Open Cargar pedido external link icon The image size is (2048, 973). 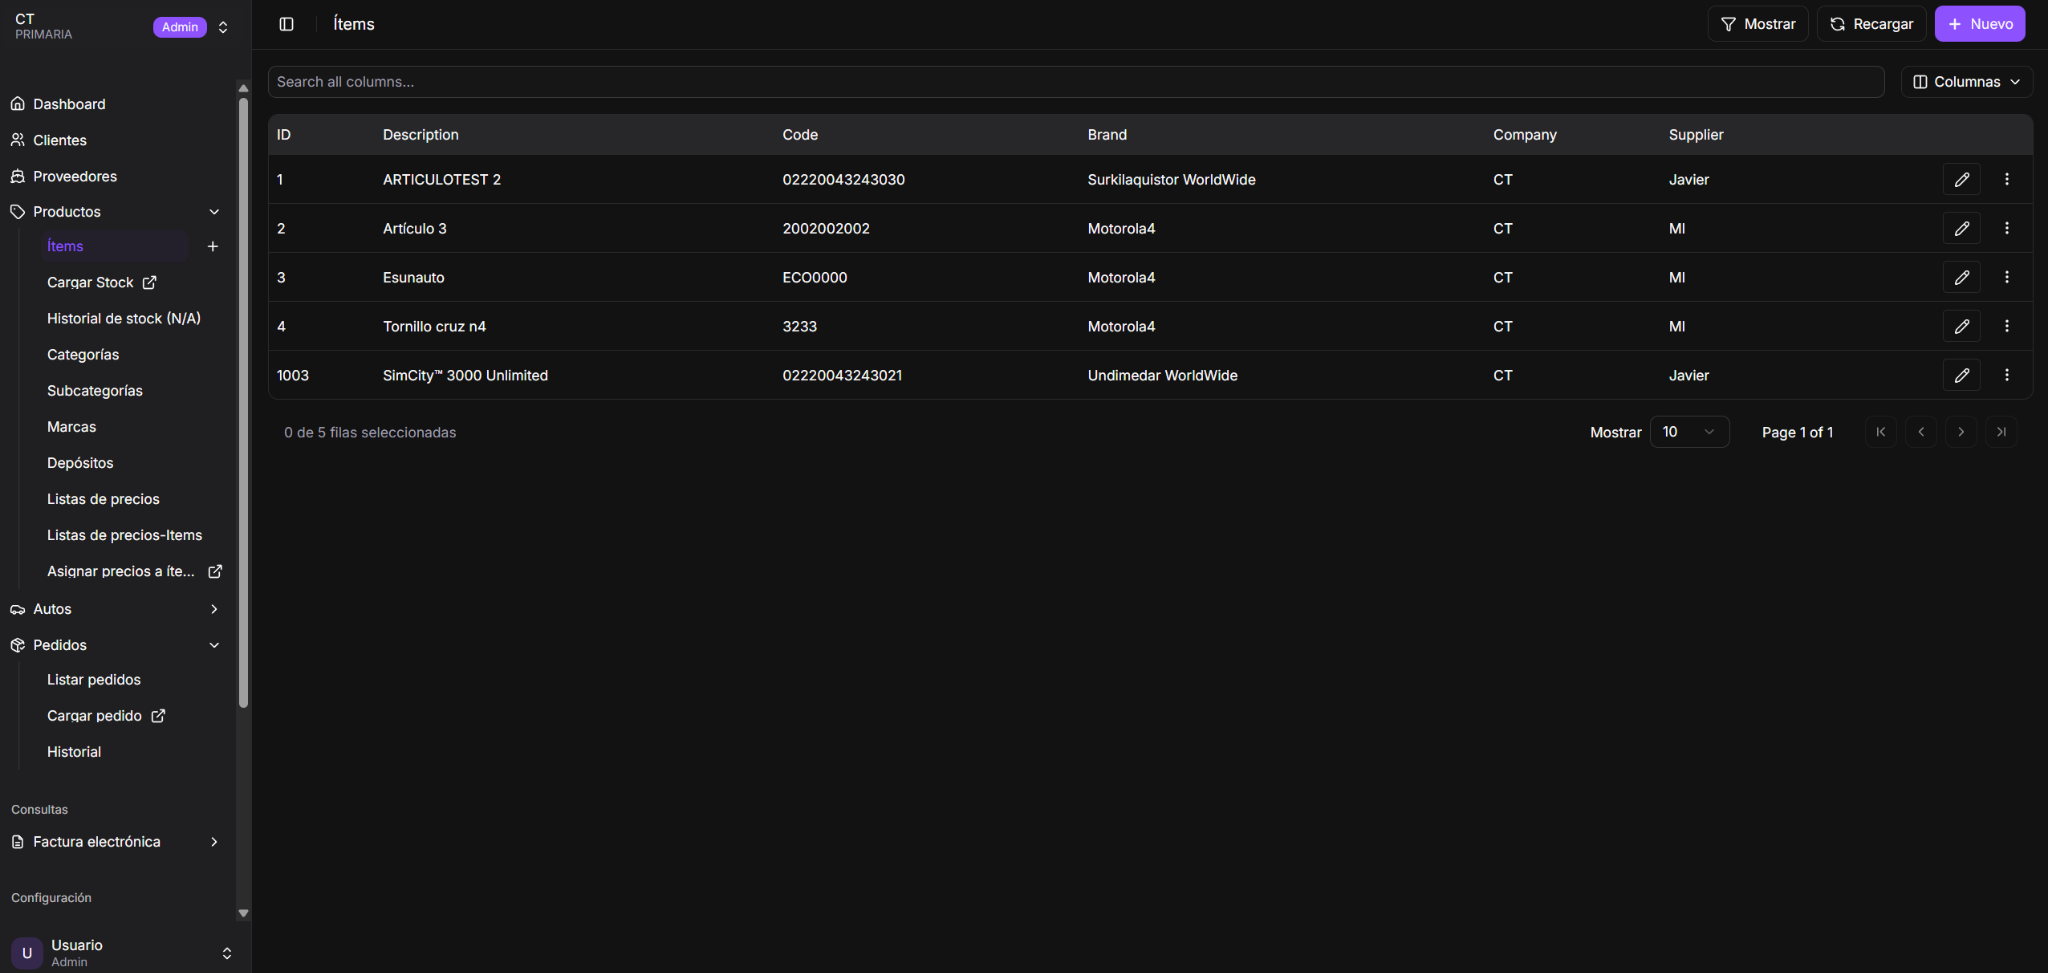tap(158, 716)
